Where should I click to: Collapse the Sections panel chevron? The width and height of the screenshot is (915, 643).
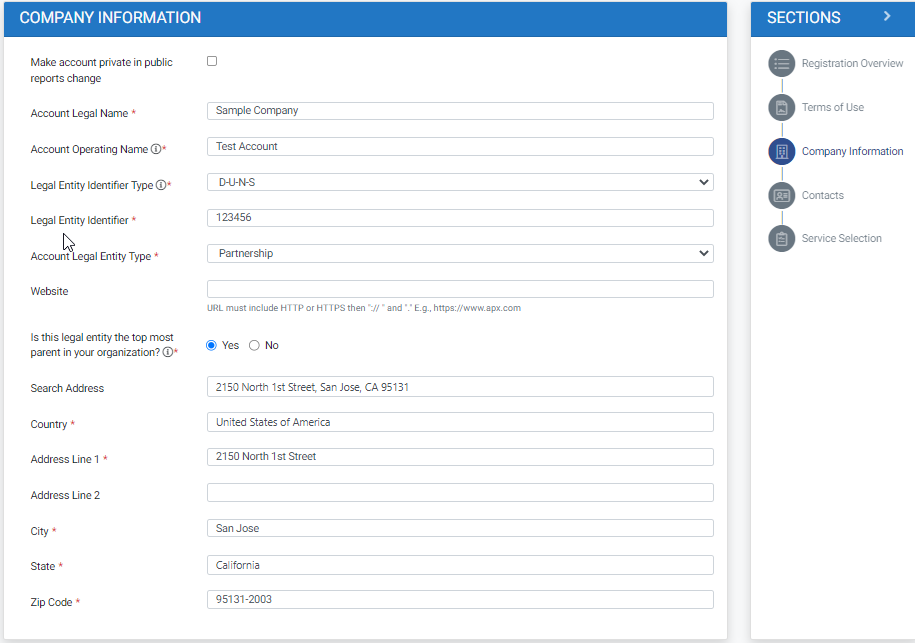886,17
